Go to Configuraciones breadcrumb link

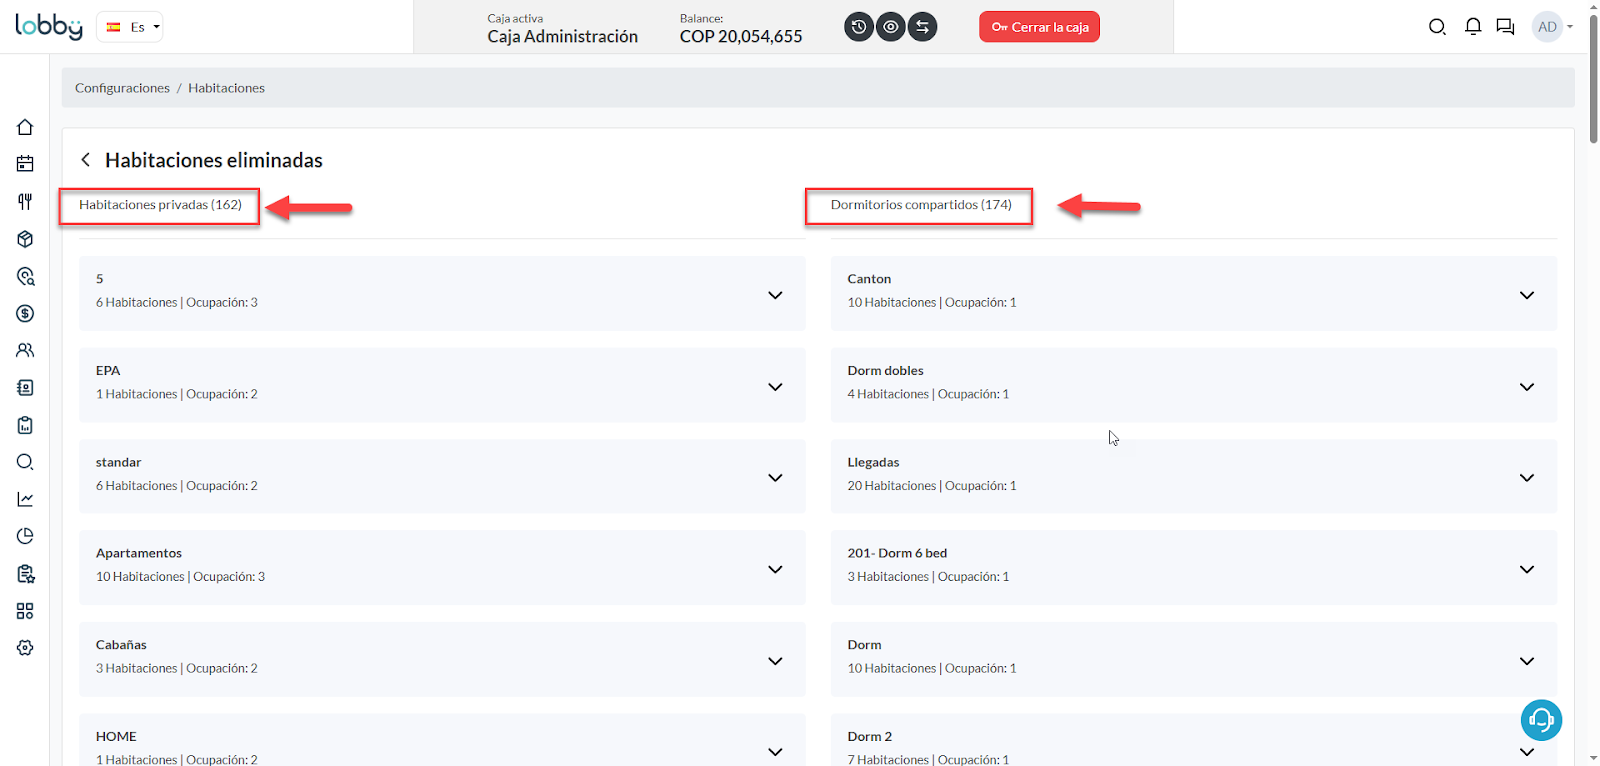122,88
